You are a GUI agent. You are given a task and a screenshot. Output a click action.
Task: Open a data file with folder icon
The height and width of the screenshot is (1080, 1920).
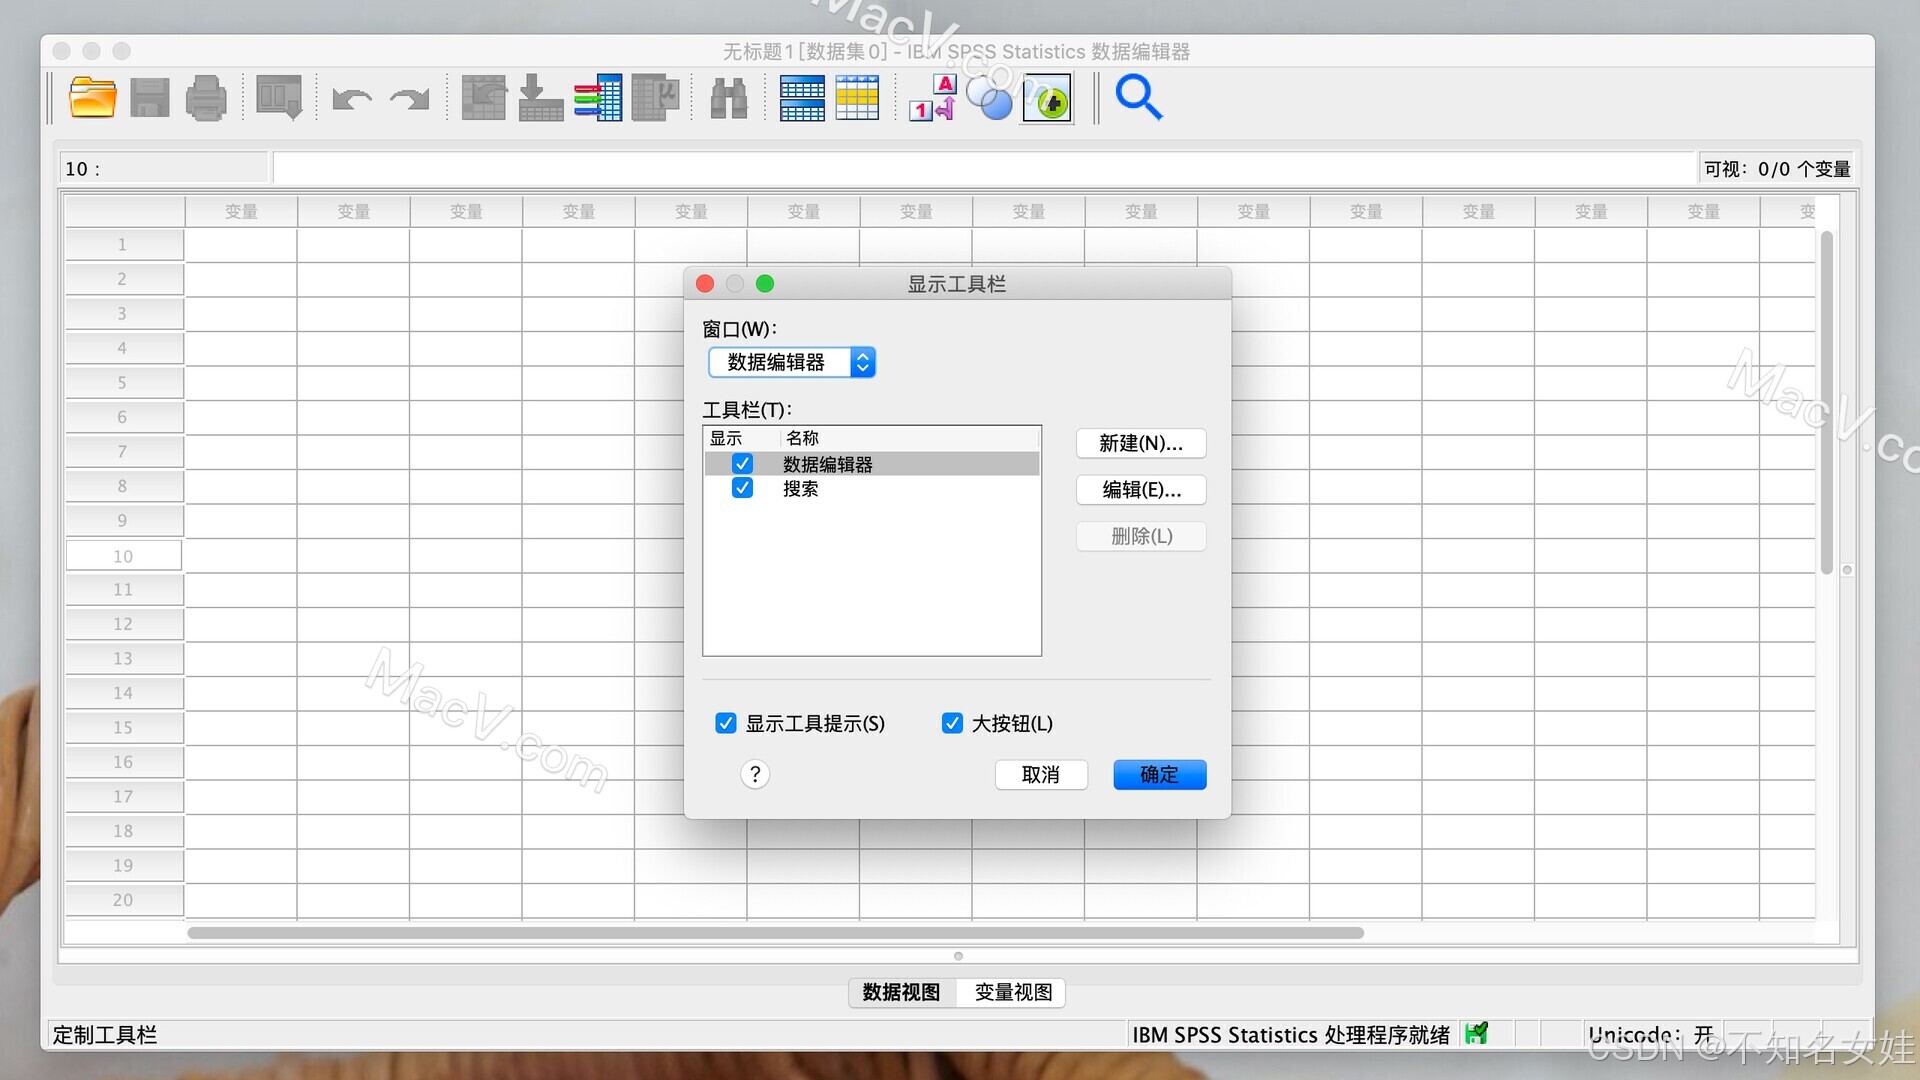pos(92,99)
